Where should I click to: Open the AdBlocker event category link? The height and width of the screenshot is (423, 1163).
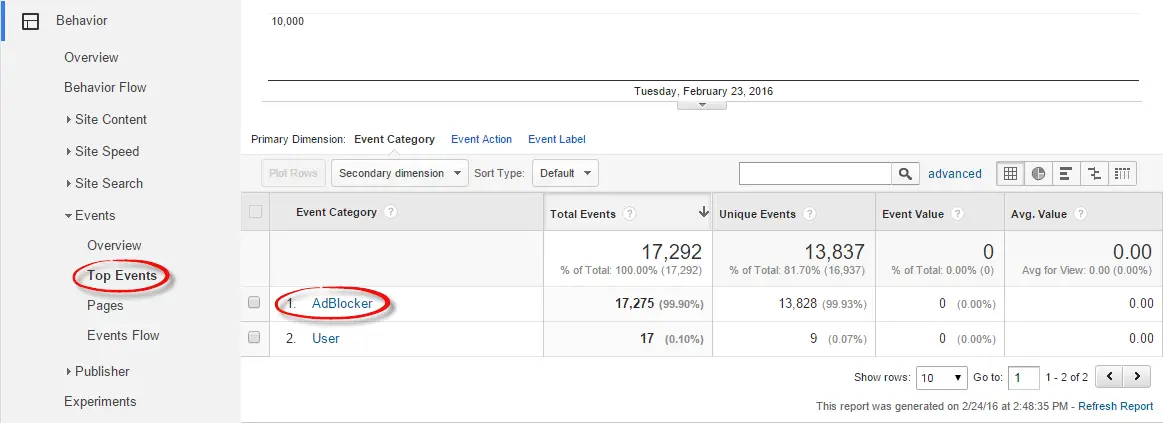pos(342,303)
